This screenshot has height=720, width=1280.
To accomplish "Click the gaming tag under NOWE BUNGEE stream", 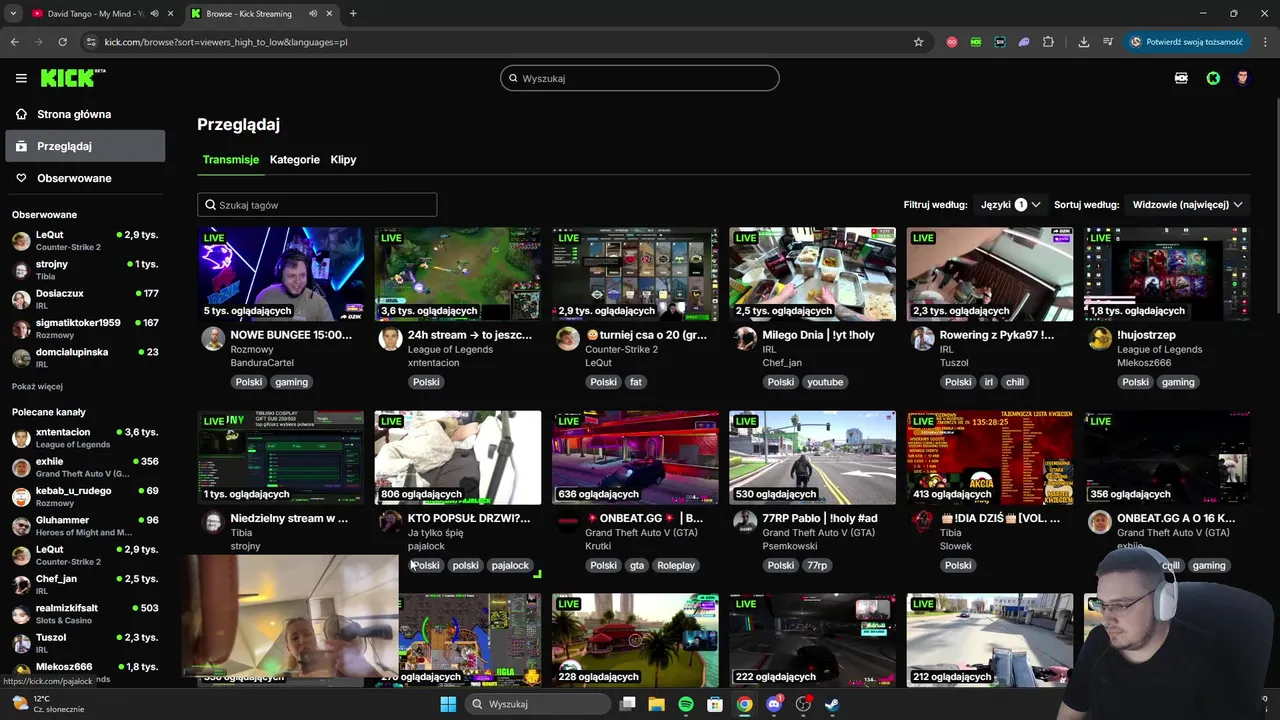I will point(291,382).
